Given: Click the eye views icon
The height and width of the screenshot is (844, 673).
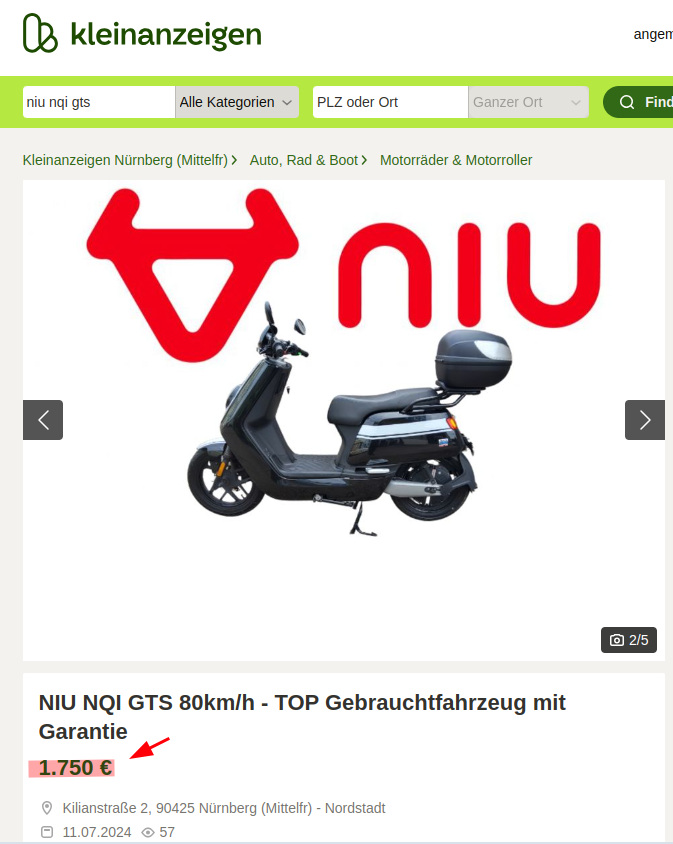Looking at the screenshot, I should point(148,832).
